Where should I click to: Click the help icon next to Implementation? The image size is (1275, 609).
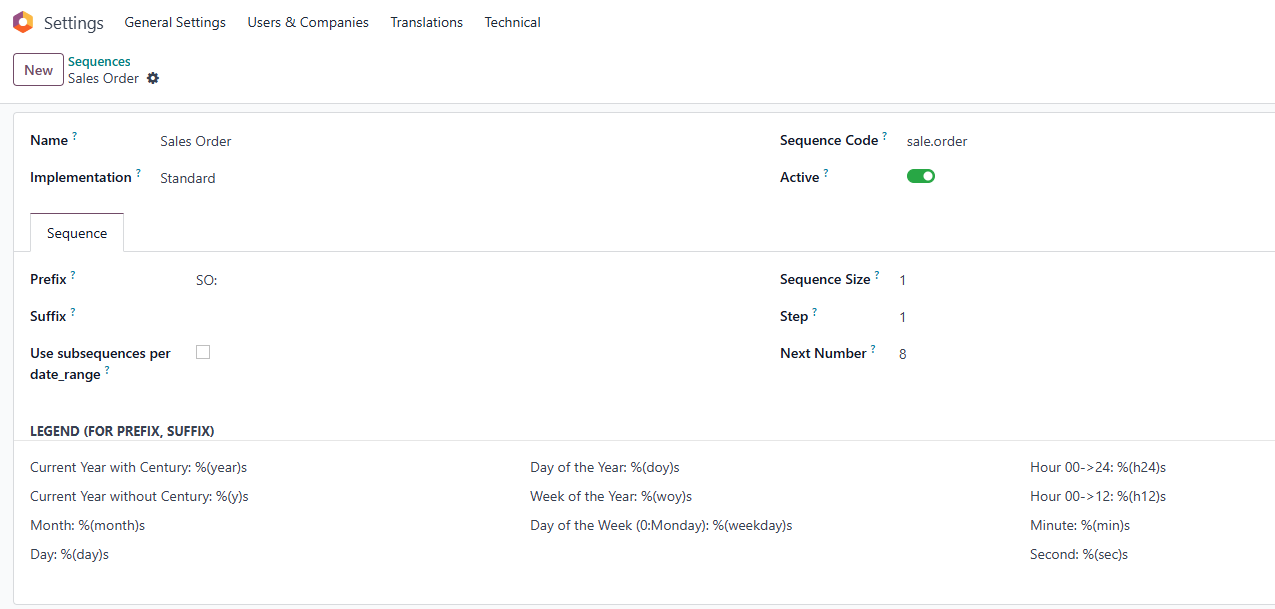pos(138,173)
